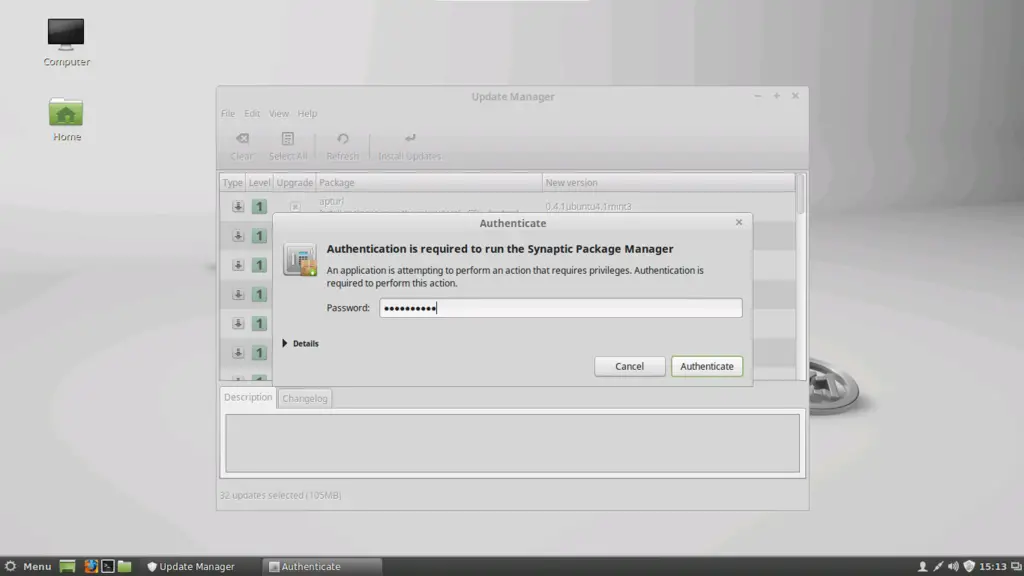Click the Authenticate button to confirm password
This screenshot has width=1024, height=576.
(707, 366)
